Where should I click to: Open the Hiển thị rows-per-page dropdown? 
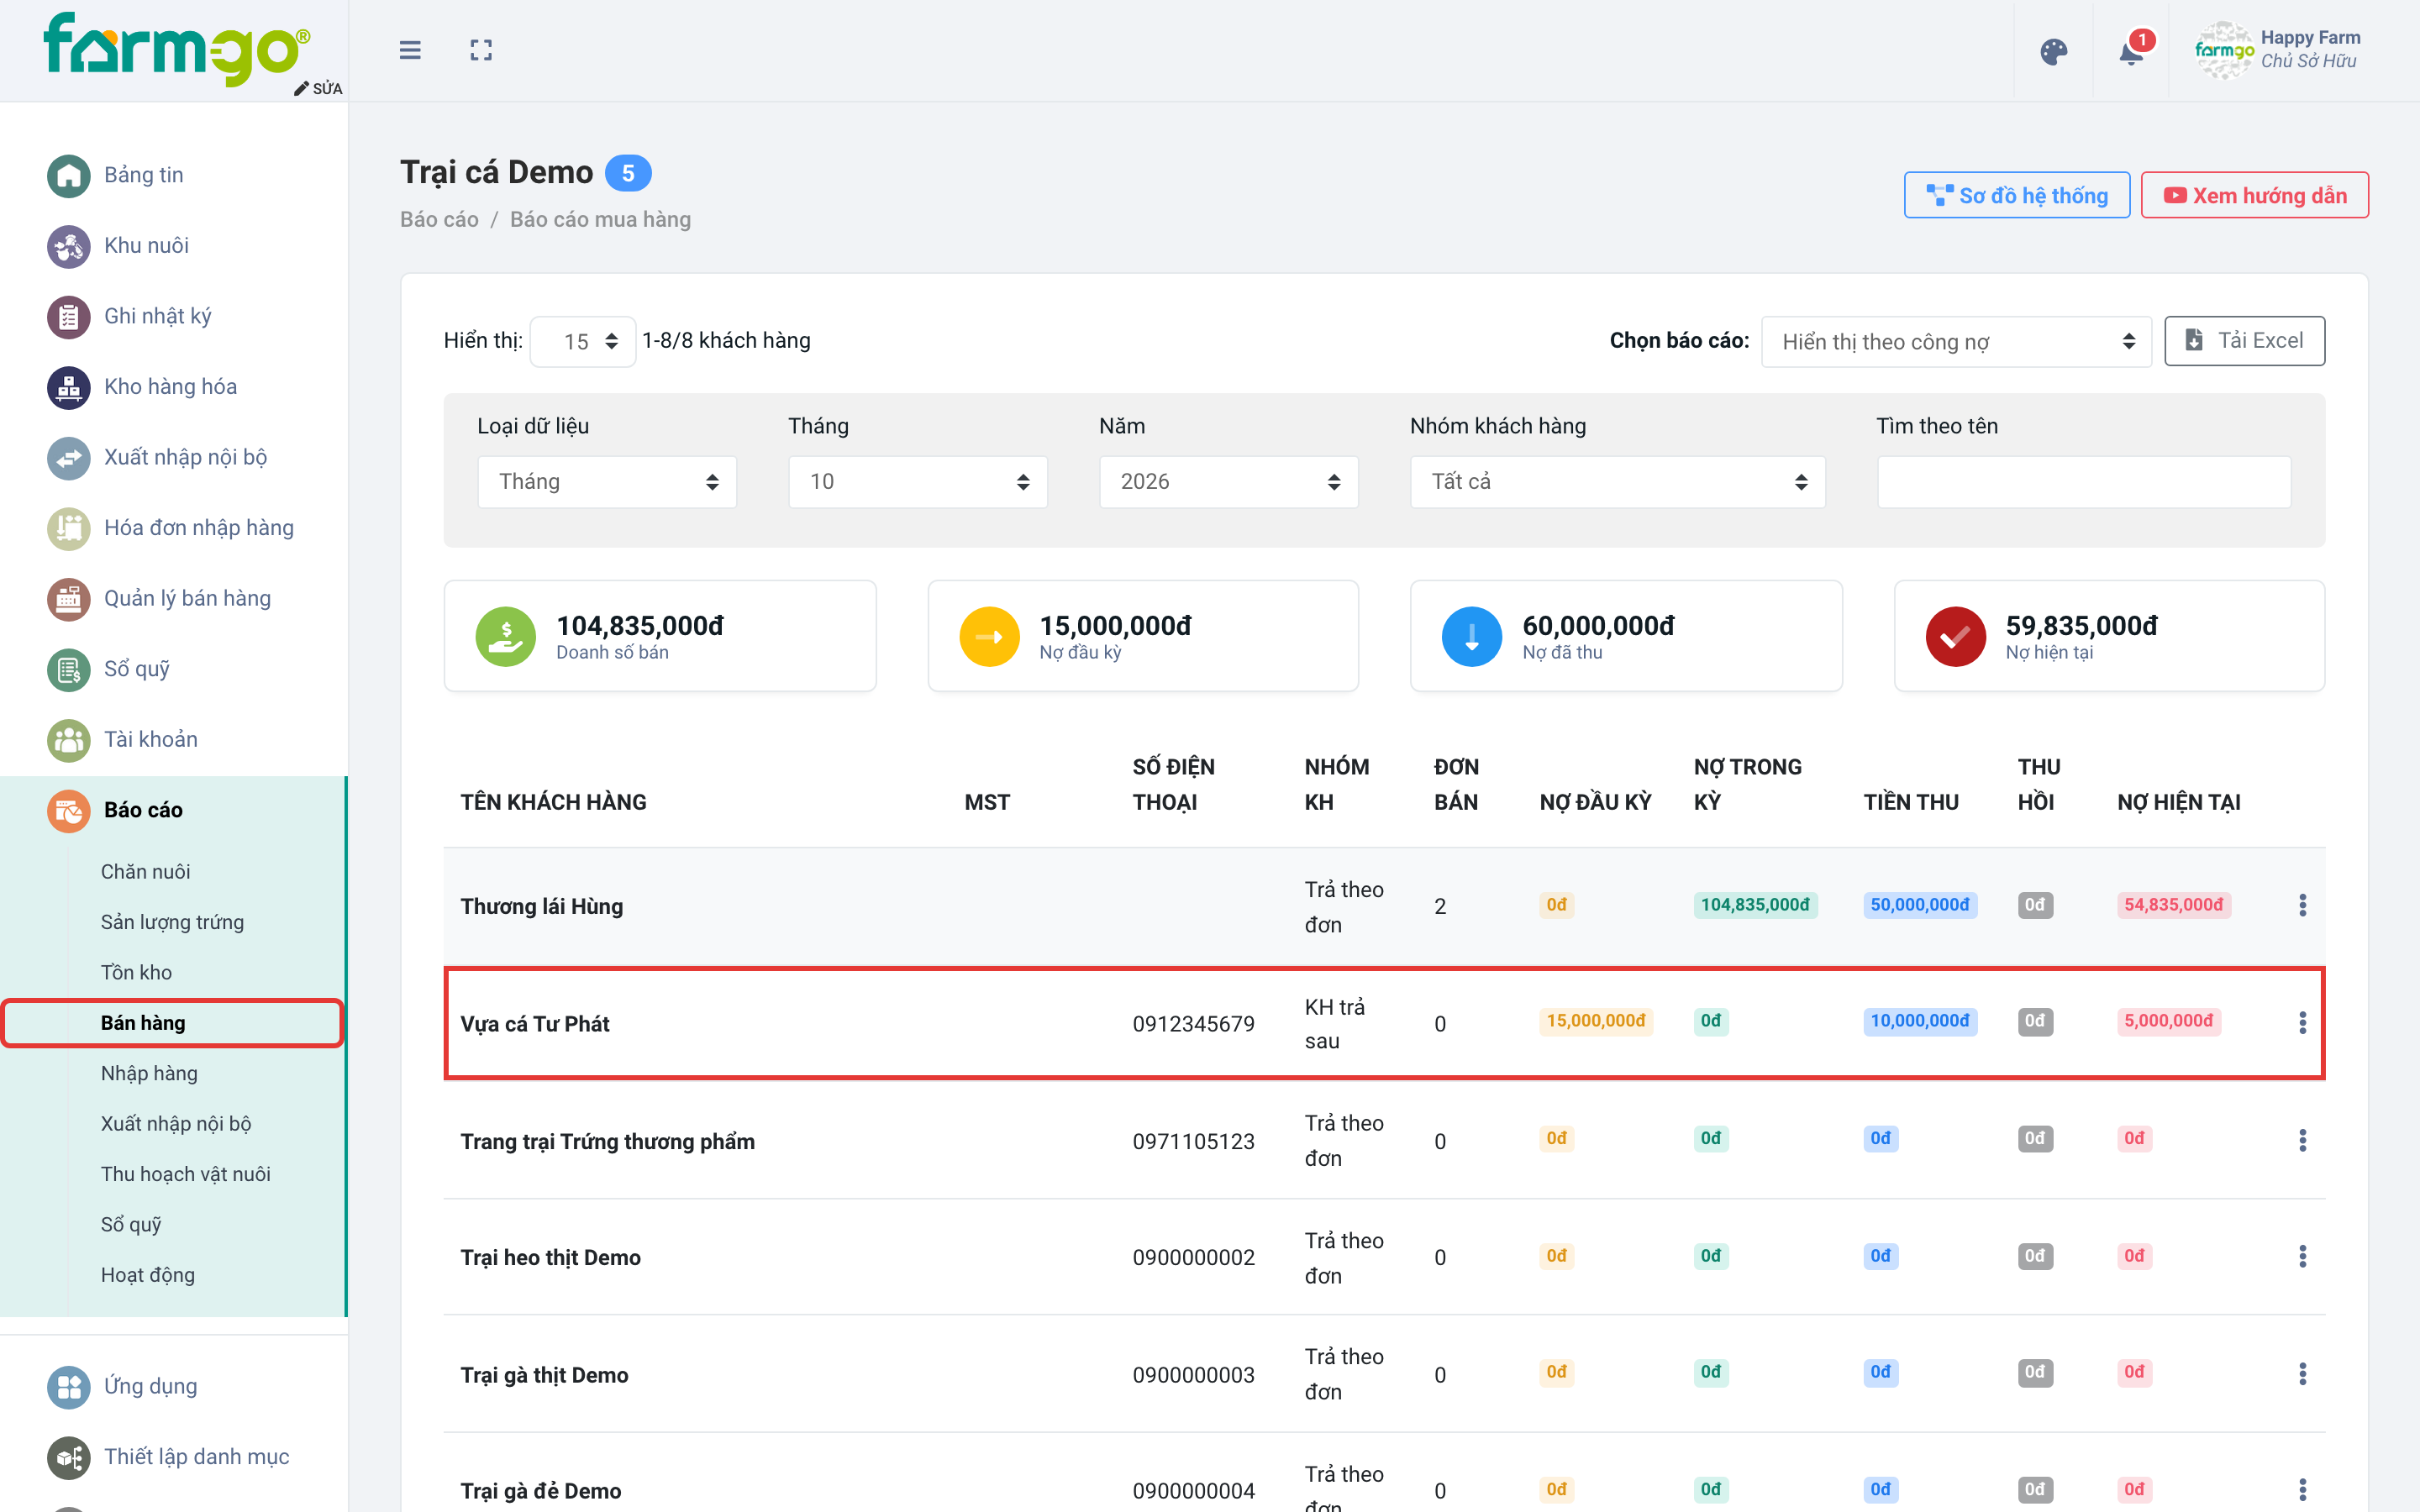[x=583, y=342]
